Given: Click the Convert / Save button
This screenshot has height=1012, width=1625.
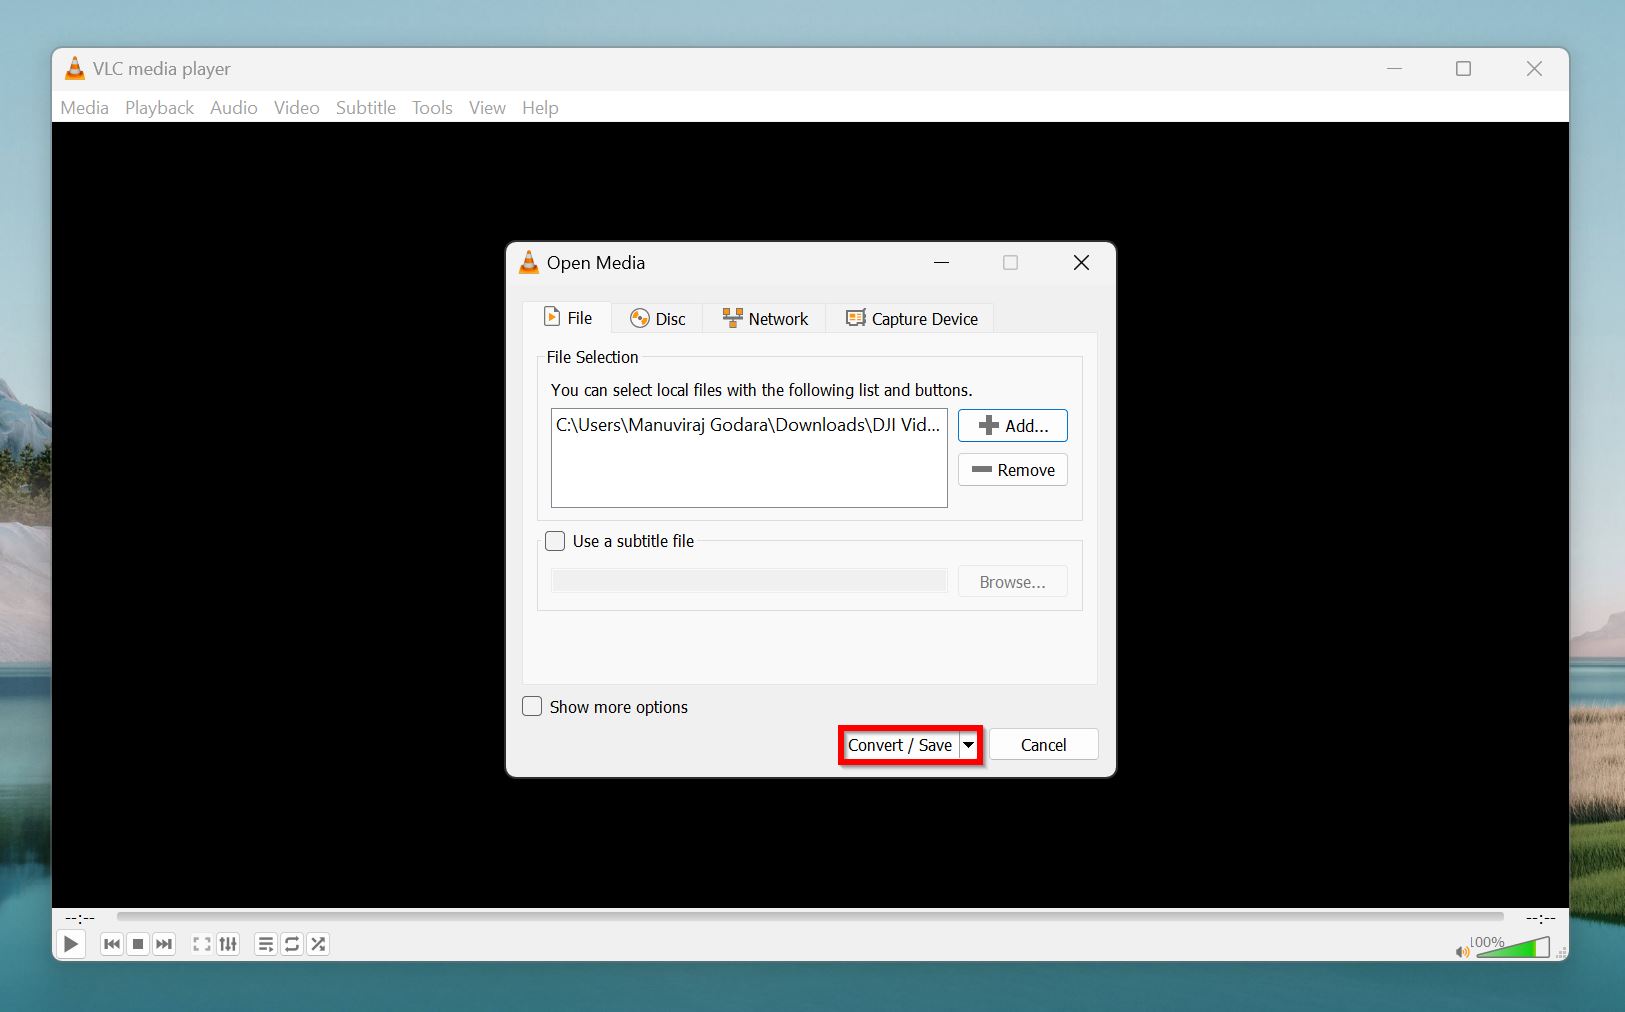Looking at the screenshot, I should 900,745.
